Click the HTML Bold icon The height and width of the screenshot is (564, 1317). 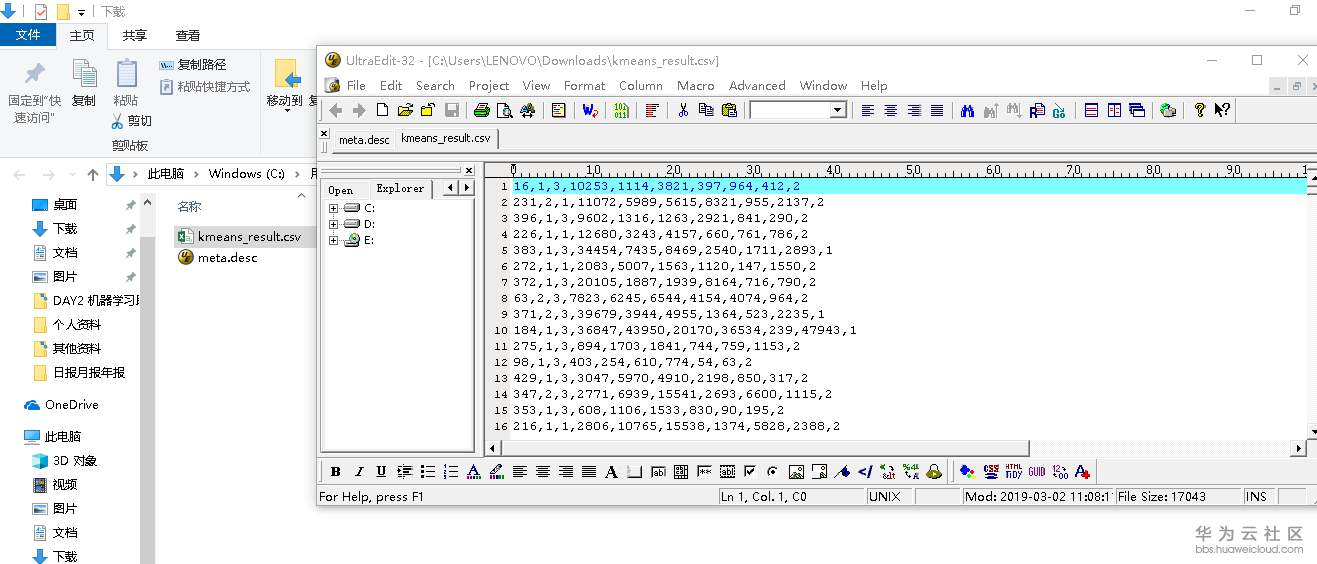335,472
